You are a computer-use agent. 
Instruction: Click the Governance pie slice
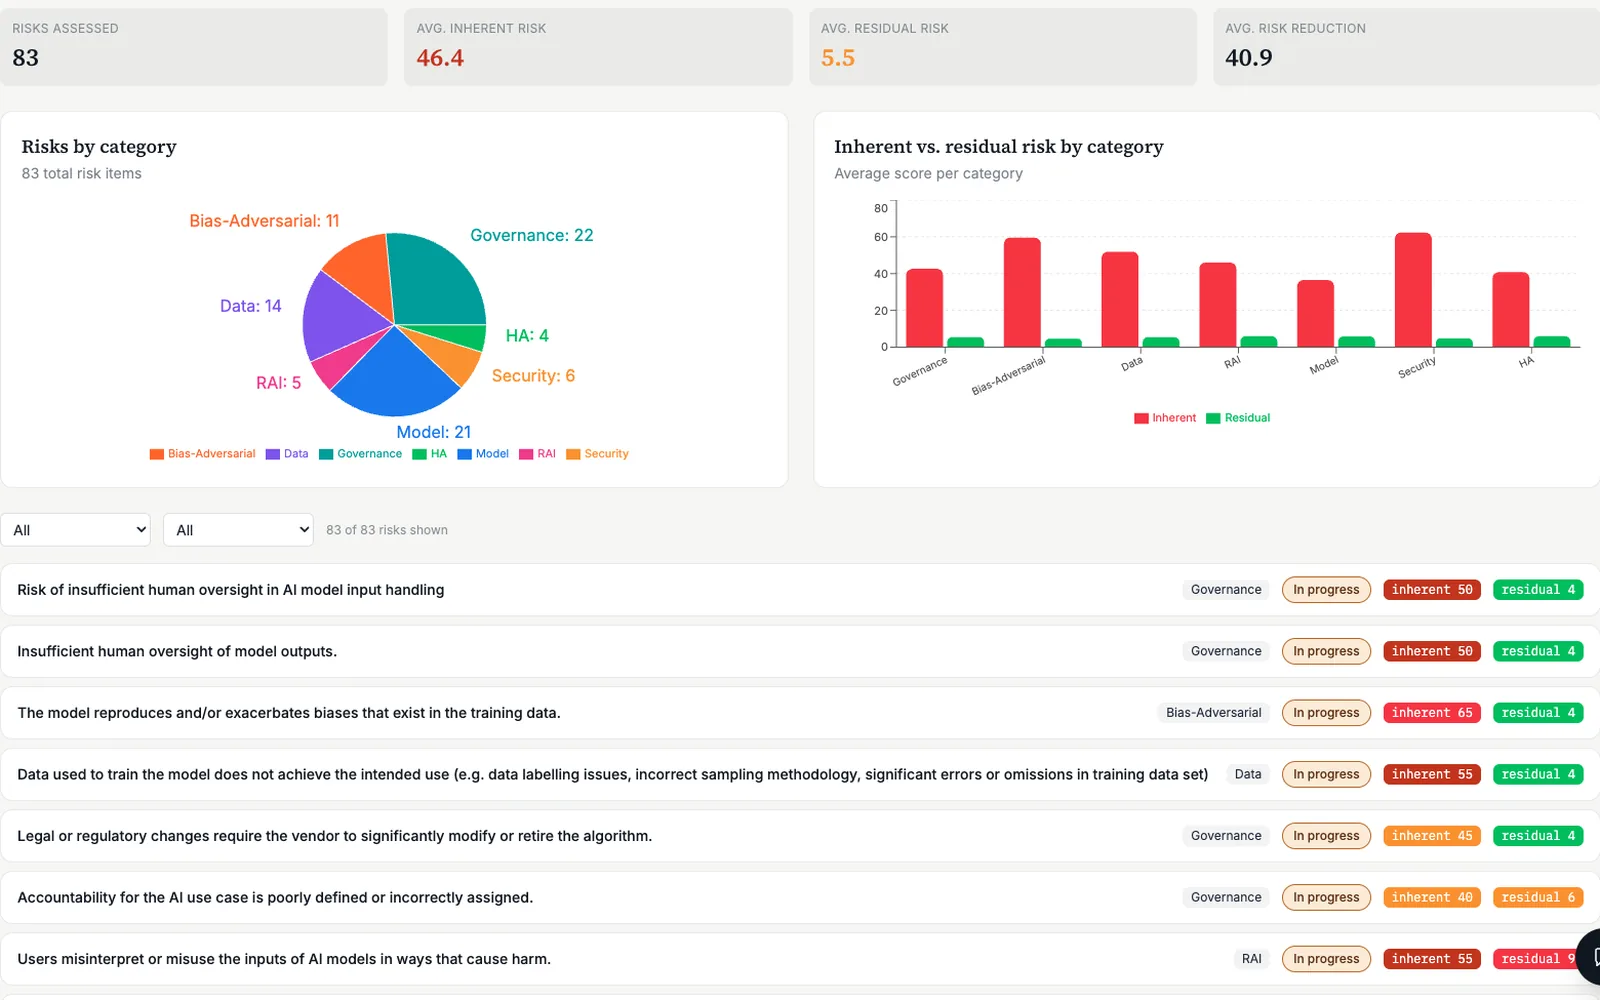tap(435, 280)
